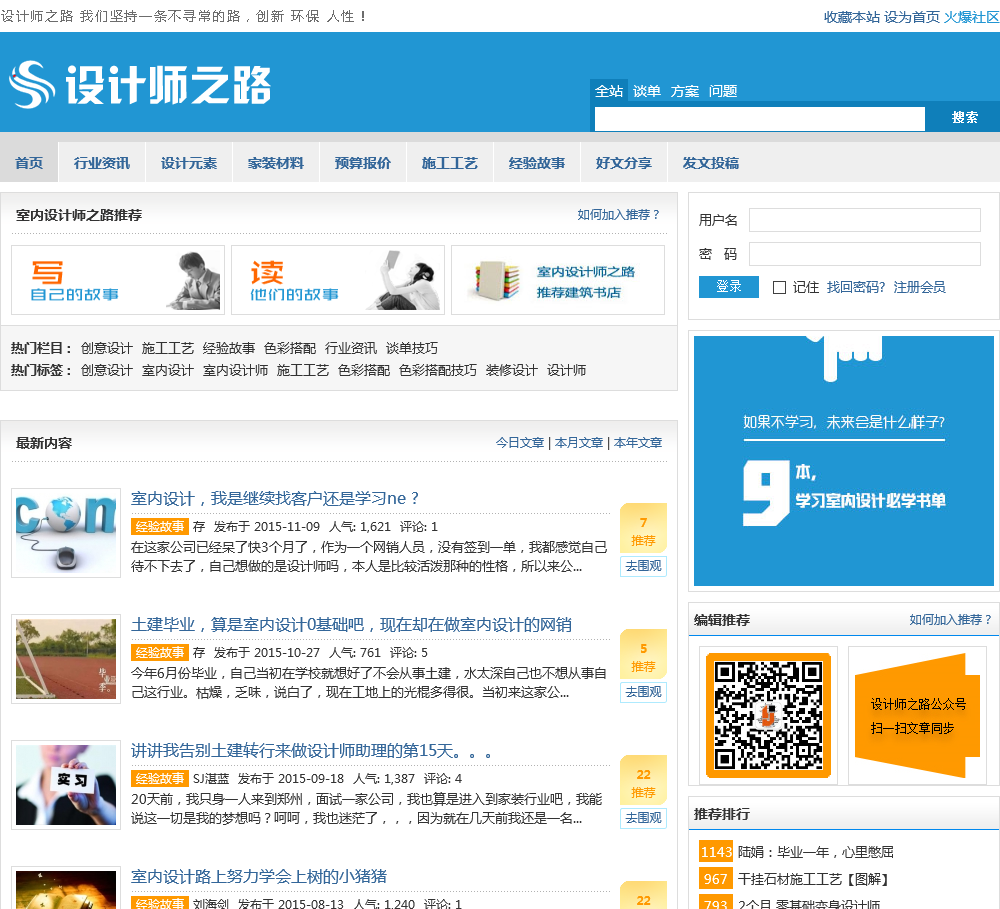Focus the 用户名 input field
This screenshot has width=1000, height=909.
point(865,220)
